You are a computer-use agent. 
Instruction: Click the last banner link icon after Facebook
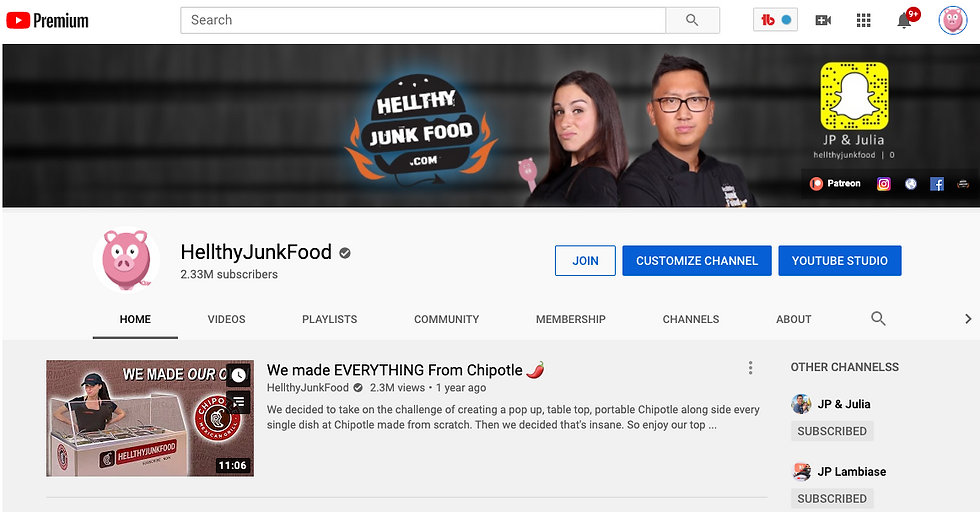[x=962, y=184]
